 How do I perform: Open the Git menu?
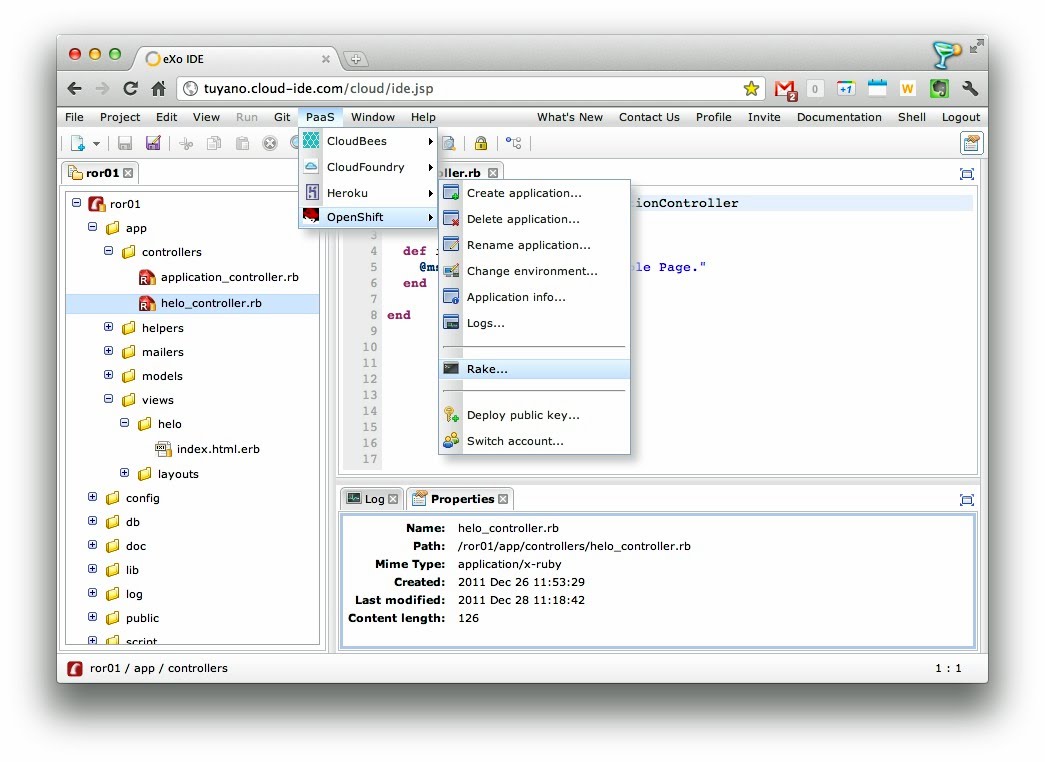point(282,117)
